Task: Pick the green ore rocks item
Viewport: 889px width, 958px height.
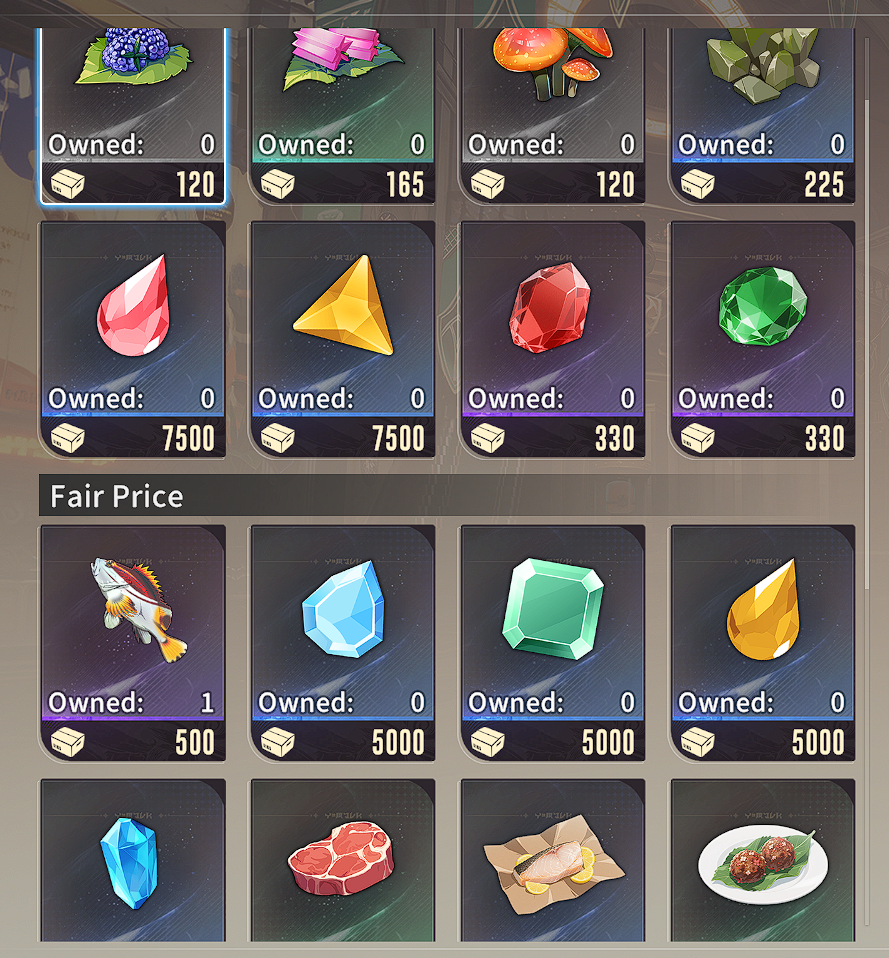Action: (763, 115)
